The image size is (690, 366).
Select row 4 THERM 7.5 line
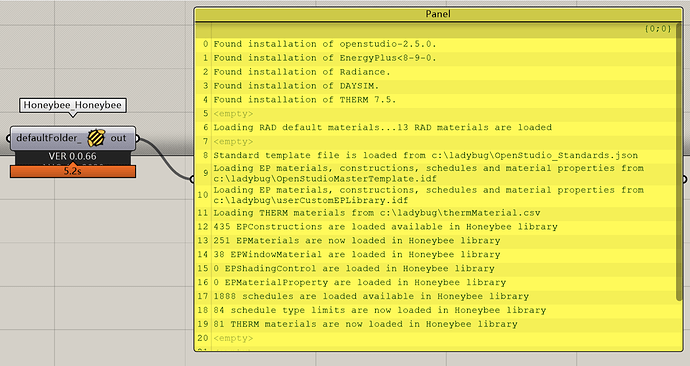tap(436, 100)
